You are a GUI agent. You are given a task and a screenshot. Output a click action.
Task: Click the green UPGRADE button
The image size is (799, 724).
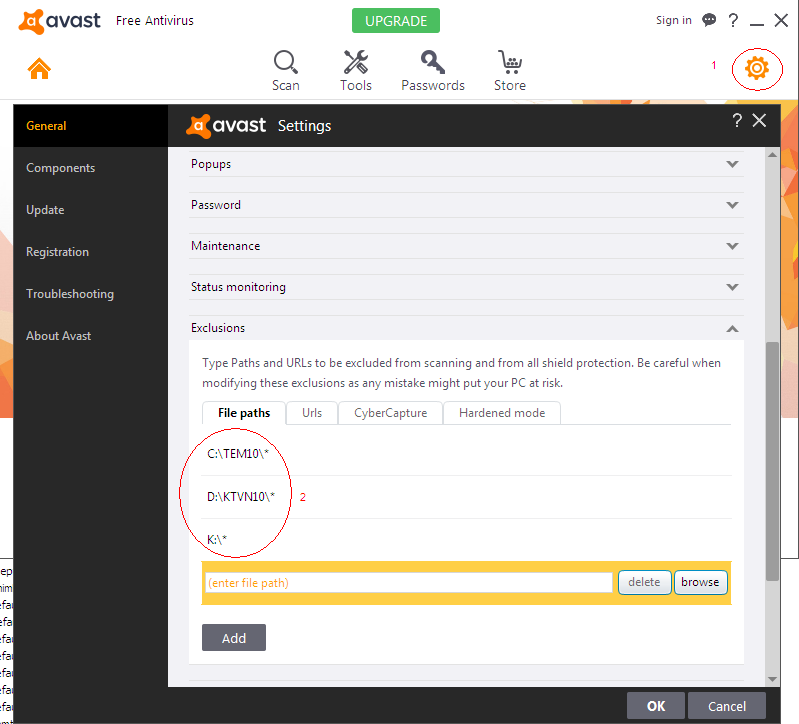[396, 21]
